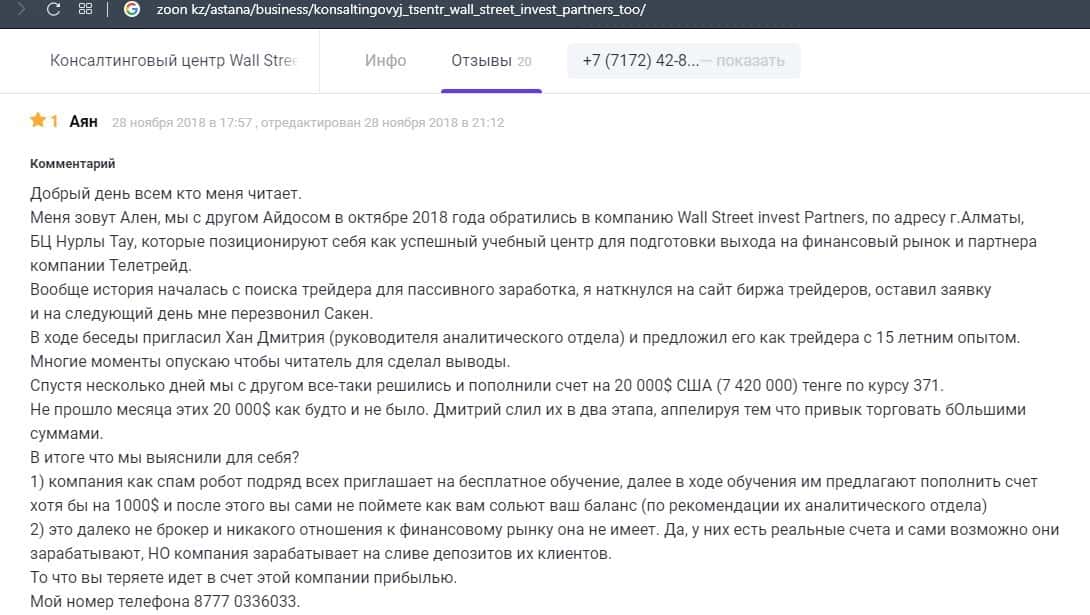Open the browser tab grid icon

[86, 9]
